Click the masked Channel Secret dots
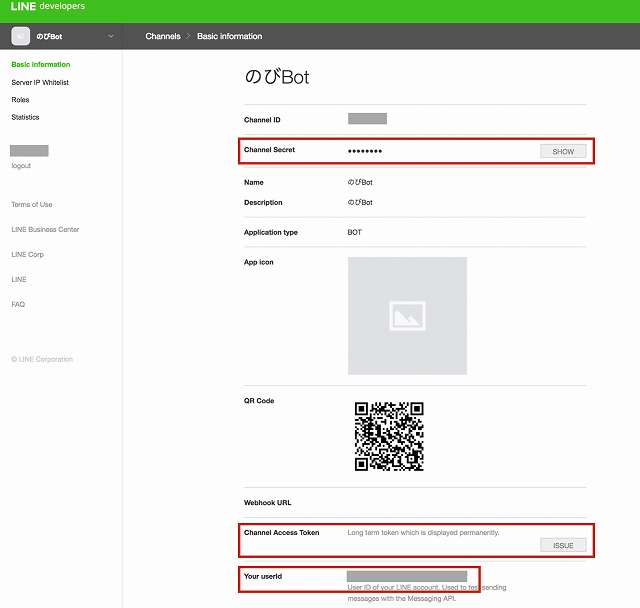Viewport: 640px width, 608px height. point(365,151)
